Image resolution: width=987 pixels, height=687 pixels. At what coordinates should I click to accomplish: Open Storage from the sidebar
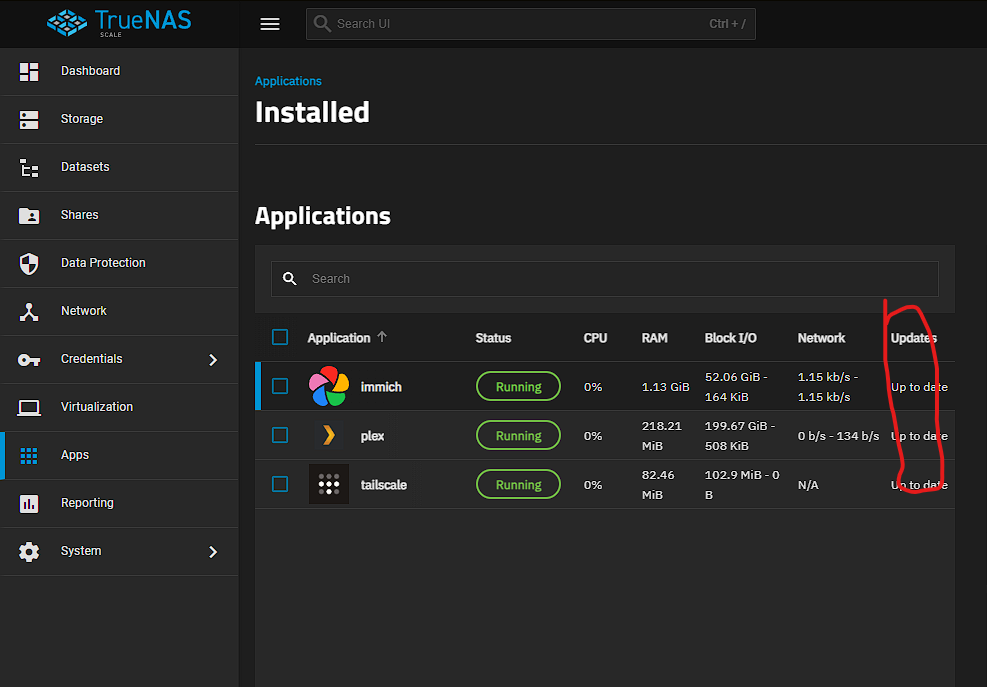(x=120, y=119)
